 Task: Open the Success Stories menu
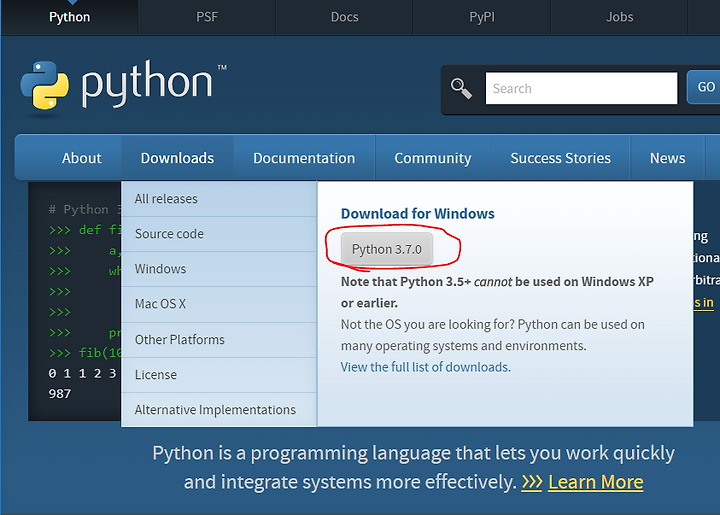point(560,158)
